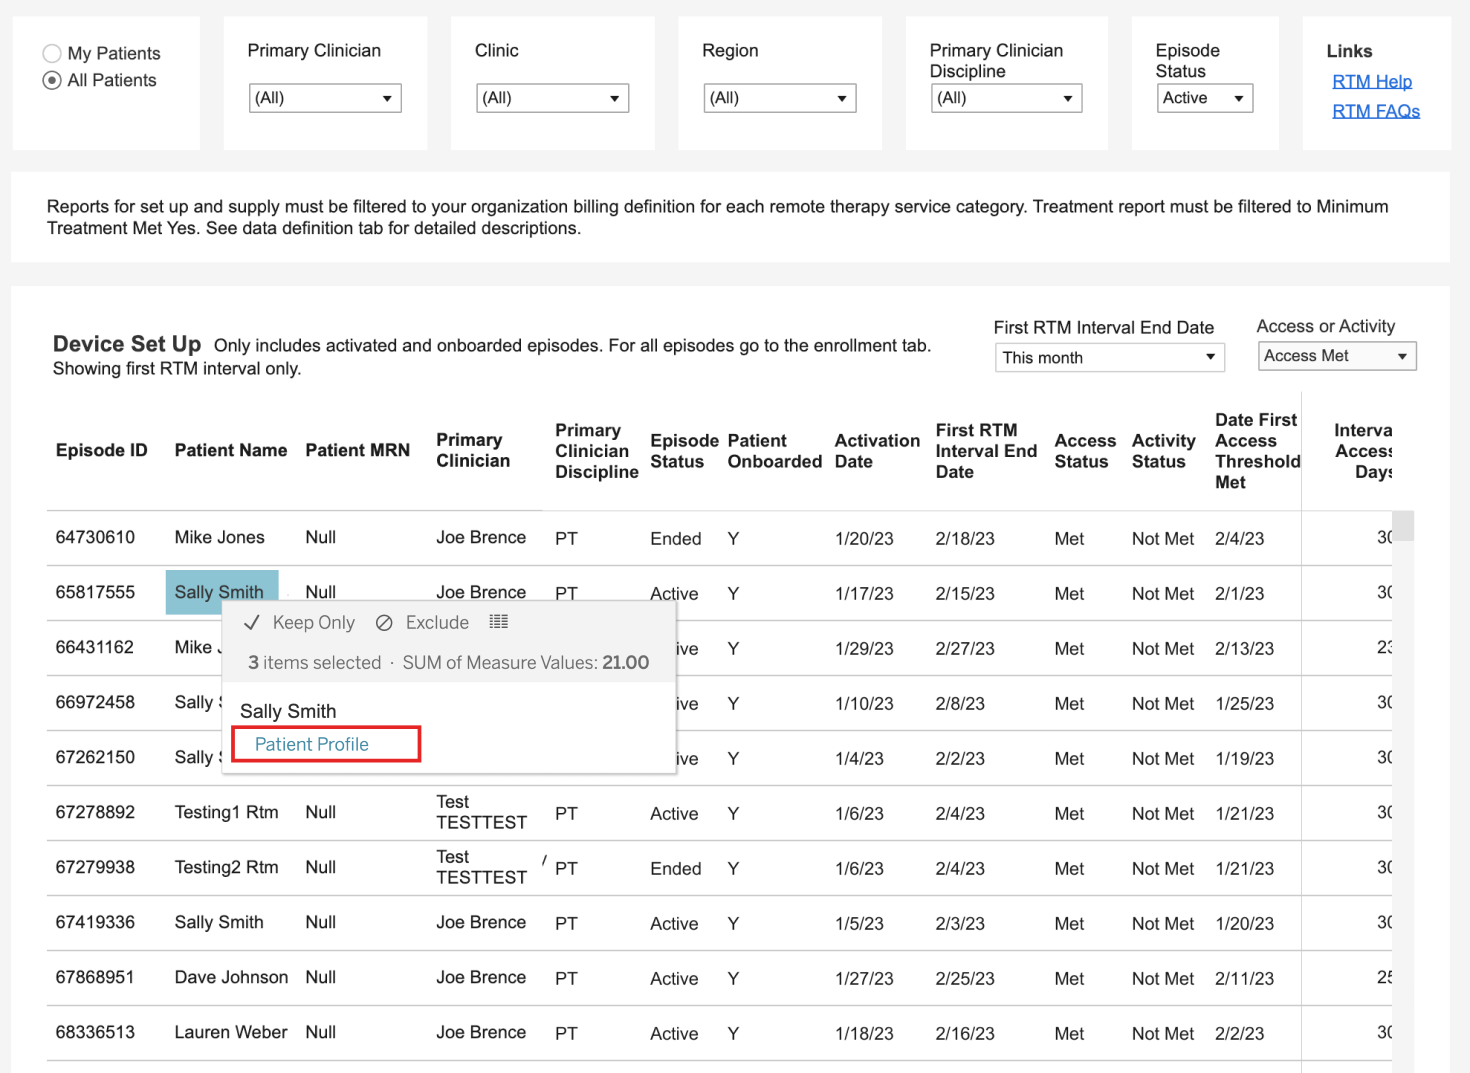
Task: Click Episode ID 67278892
Action: click(x=95, y=812)
